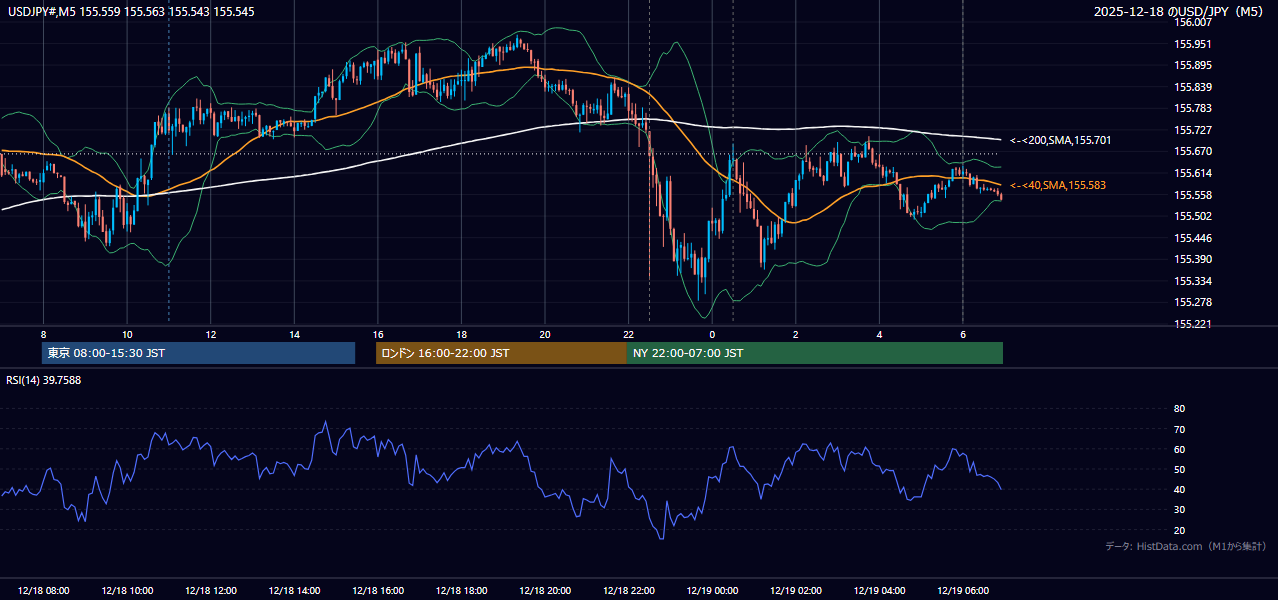The image size is (1278, 600).
Task: Click RSI axis level 80
Action: pyautogui.click(x=1179, y=409)
